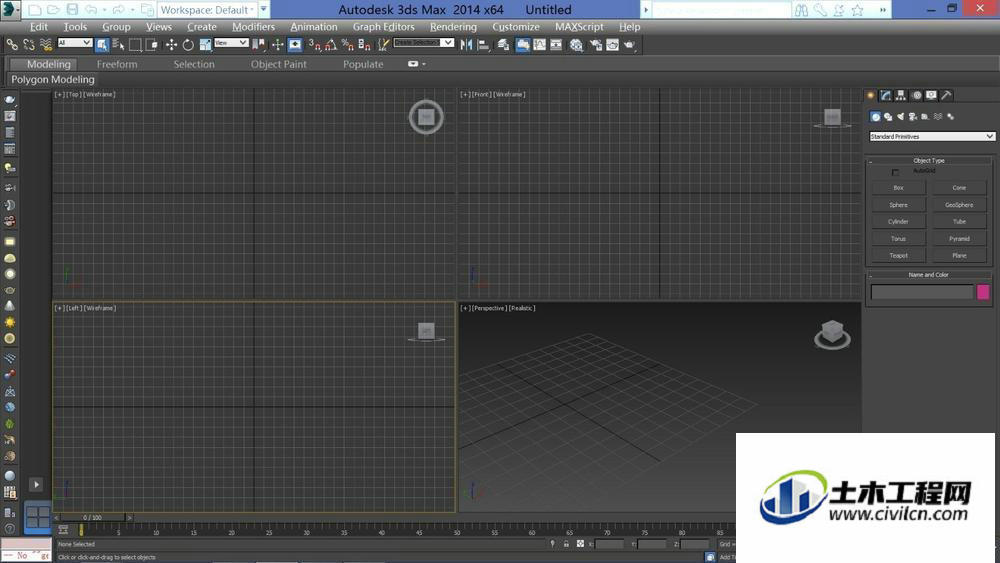Open the named selection sets dropdown
Image resolution: width=1000 pixels, height=563 pixels.
pos(423,43)
